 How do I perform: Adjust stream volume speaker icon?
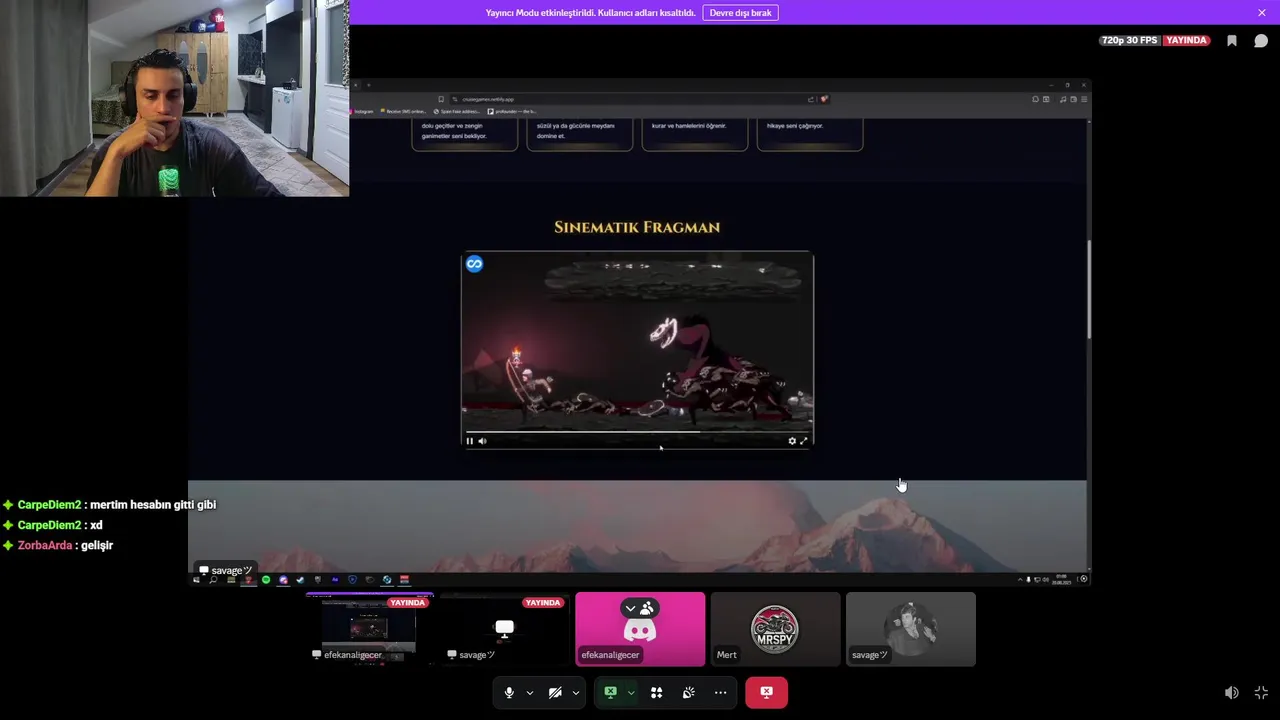[x=1232, y=693]
